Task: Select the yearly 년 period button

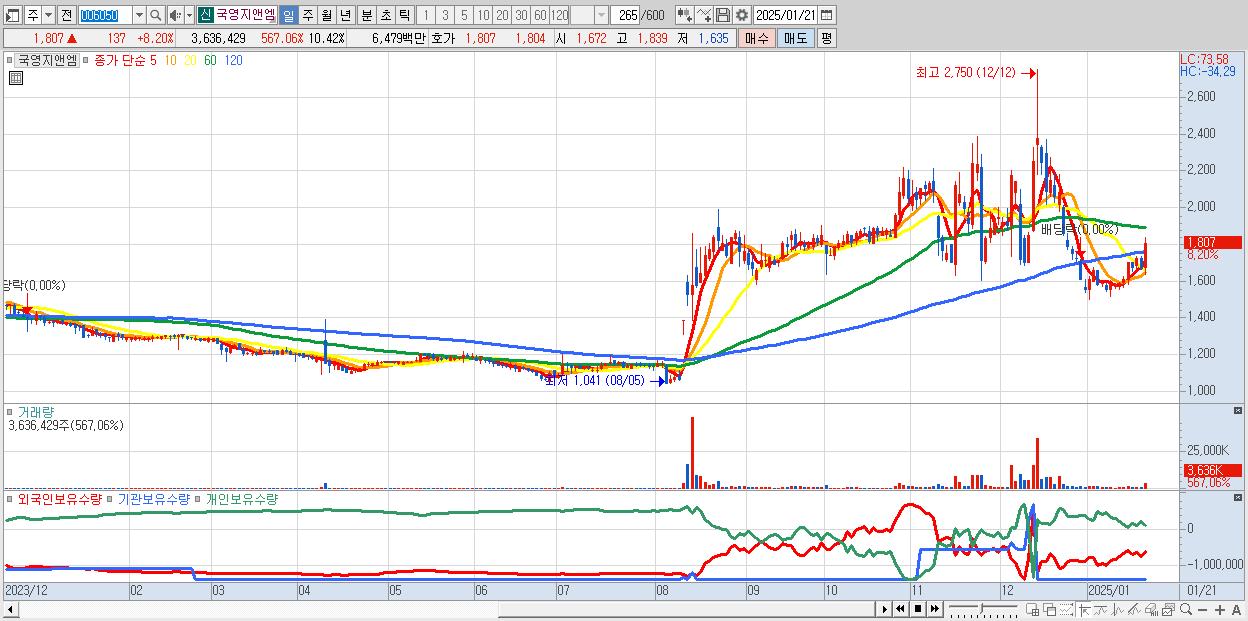Action: tap(345, 15)
